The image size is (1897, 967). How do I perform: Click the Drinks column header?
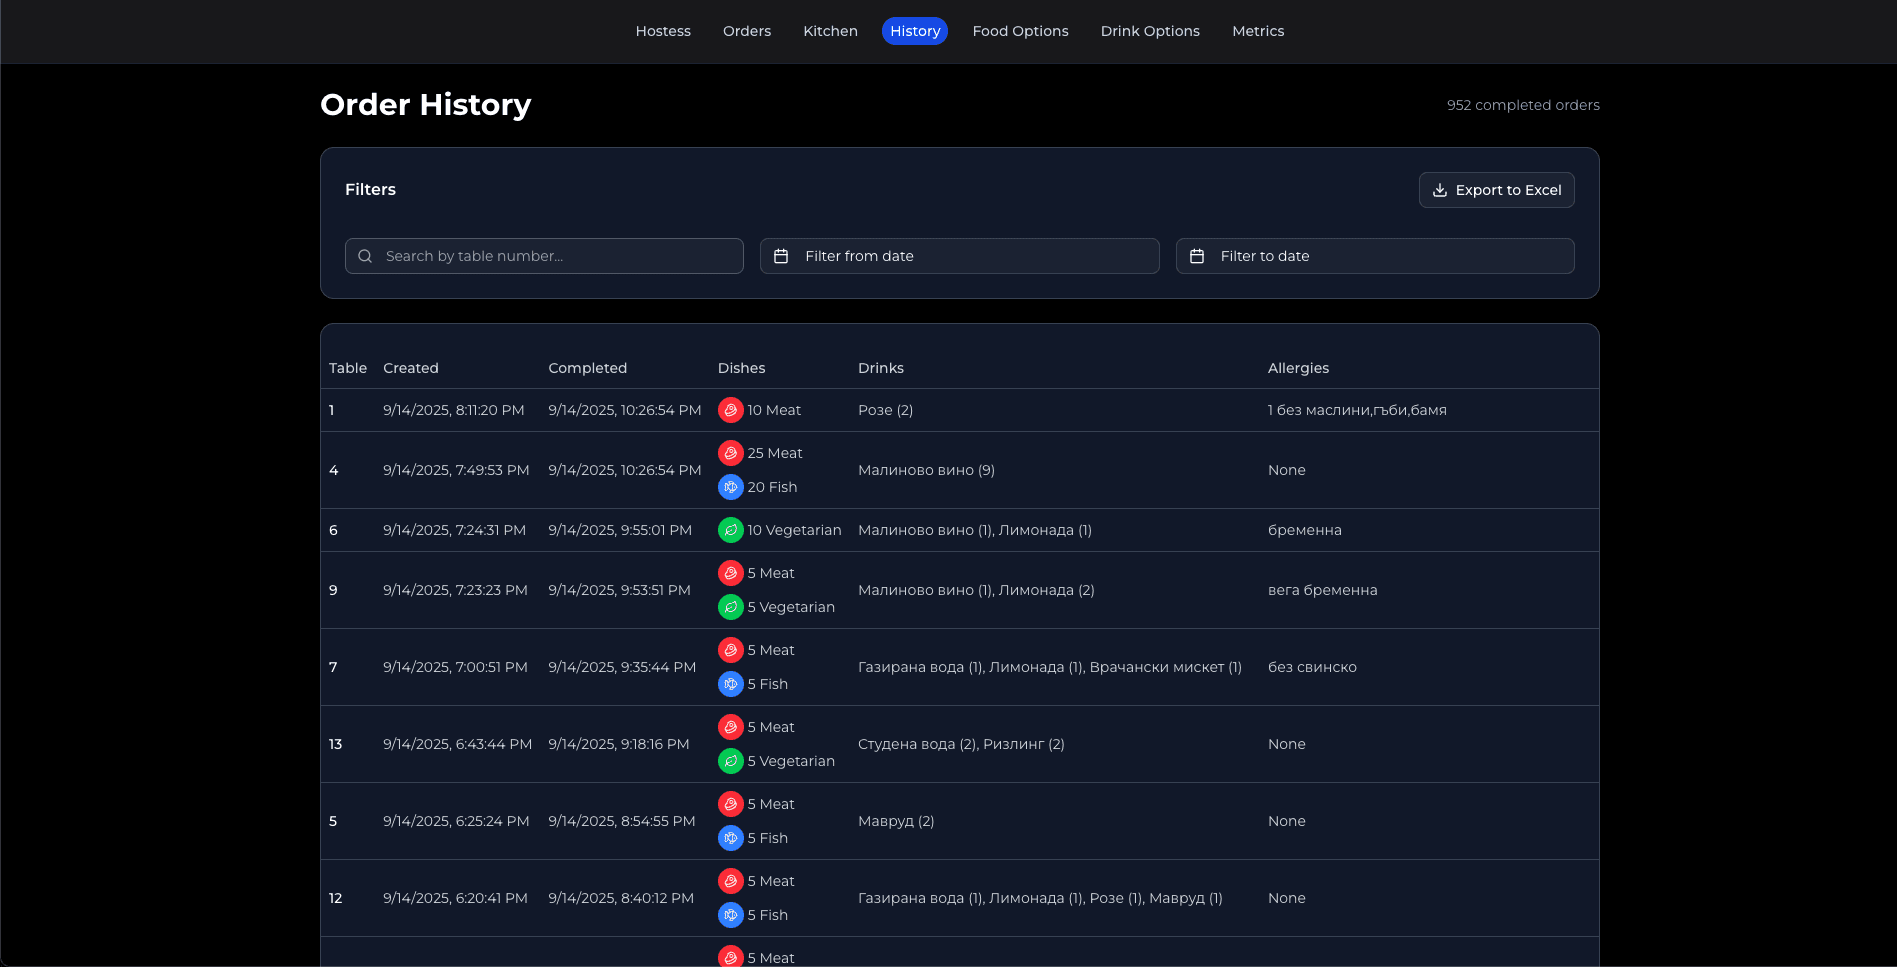tap(881, 368)
